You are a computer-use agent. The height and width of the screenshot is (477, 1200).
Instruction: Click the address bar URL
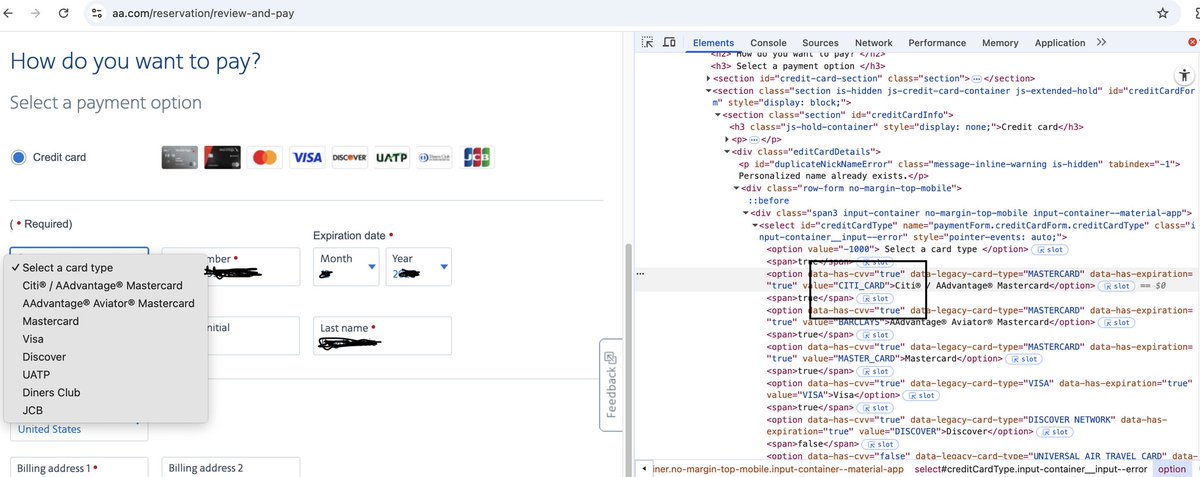point(203,14)
